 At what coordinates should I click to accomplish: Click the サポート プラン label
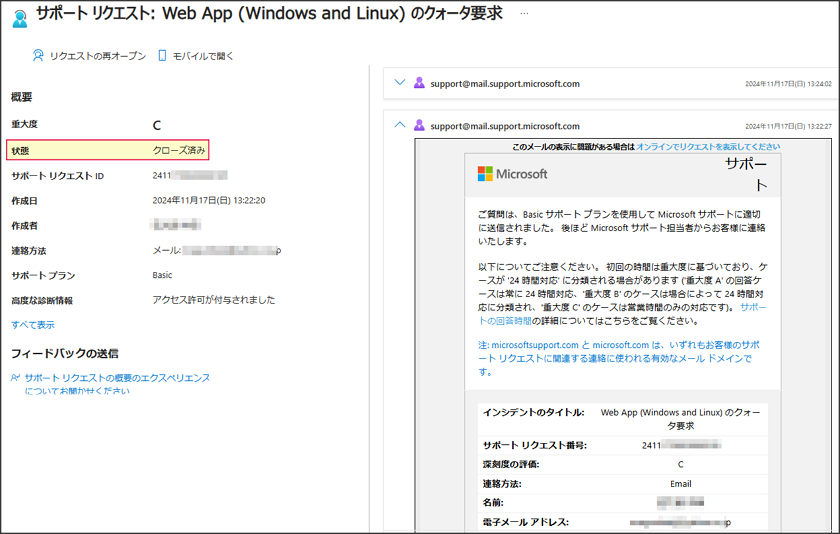click(43, 275)
